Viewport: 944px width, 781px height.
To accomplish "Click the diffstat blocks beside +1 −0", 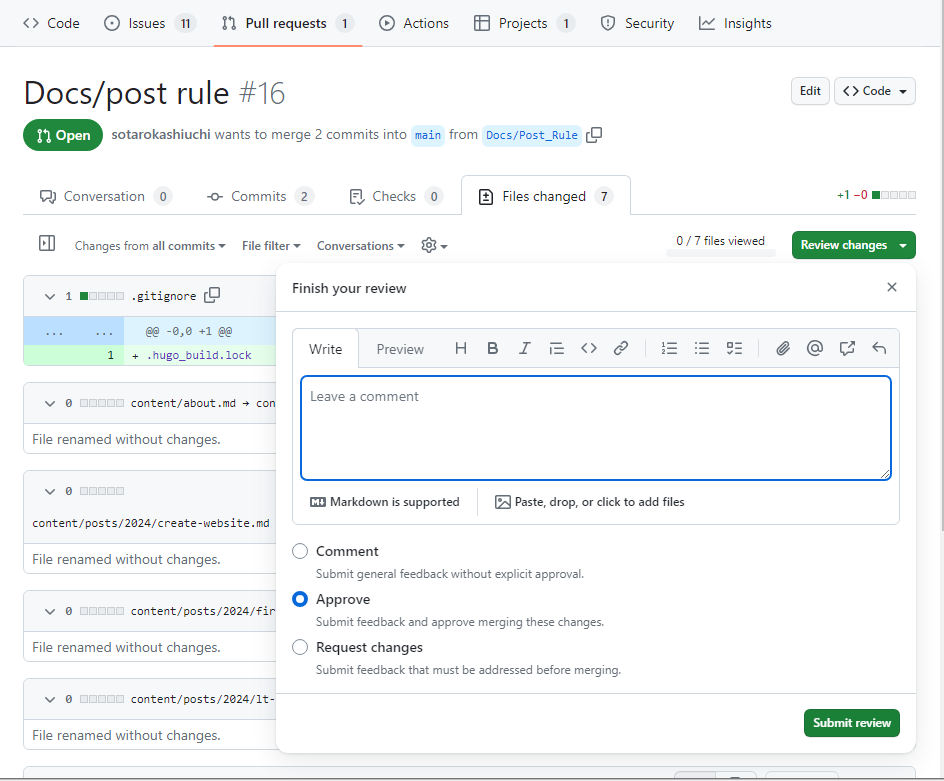I will (894, 195).
